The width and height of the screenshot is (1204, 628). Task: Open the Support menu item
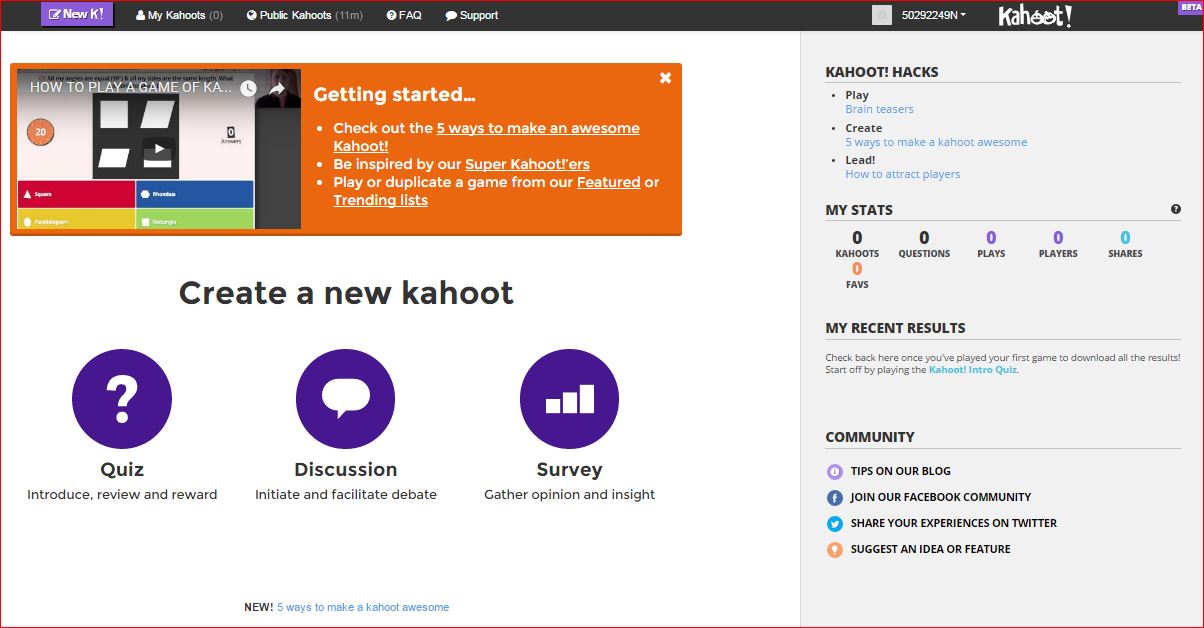[x=471, y=15]
